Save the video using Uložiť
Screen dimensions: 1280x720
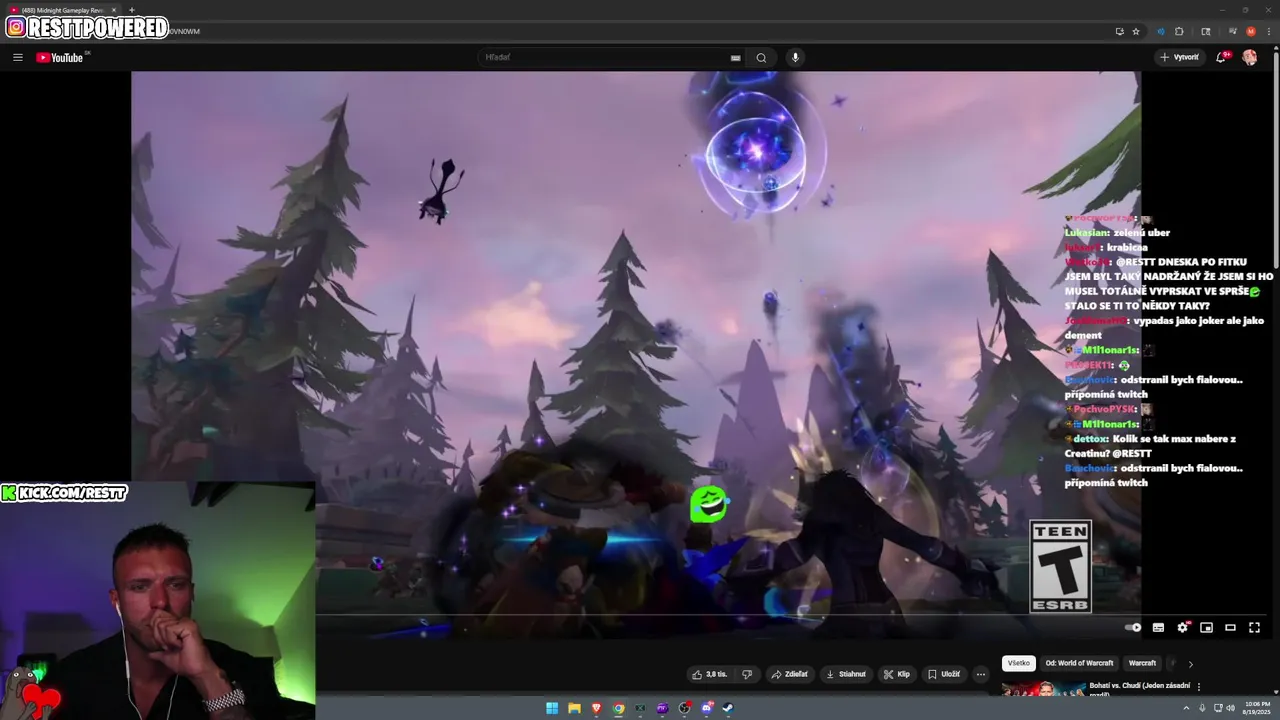(943, 674)
